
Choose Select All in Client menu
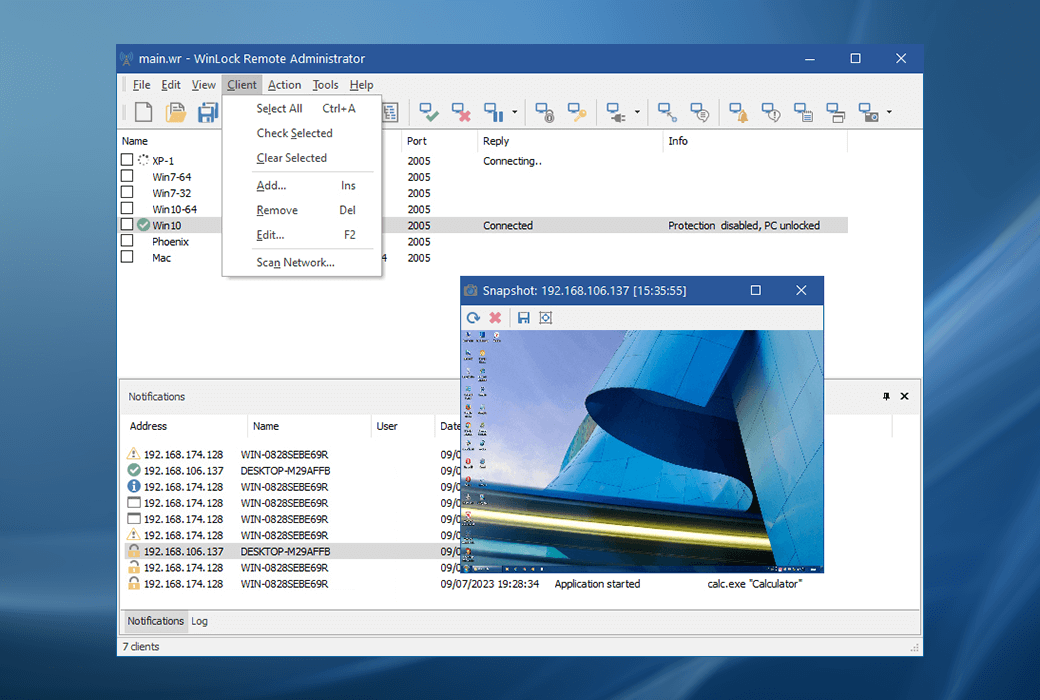[x=302, y=108]
